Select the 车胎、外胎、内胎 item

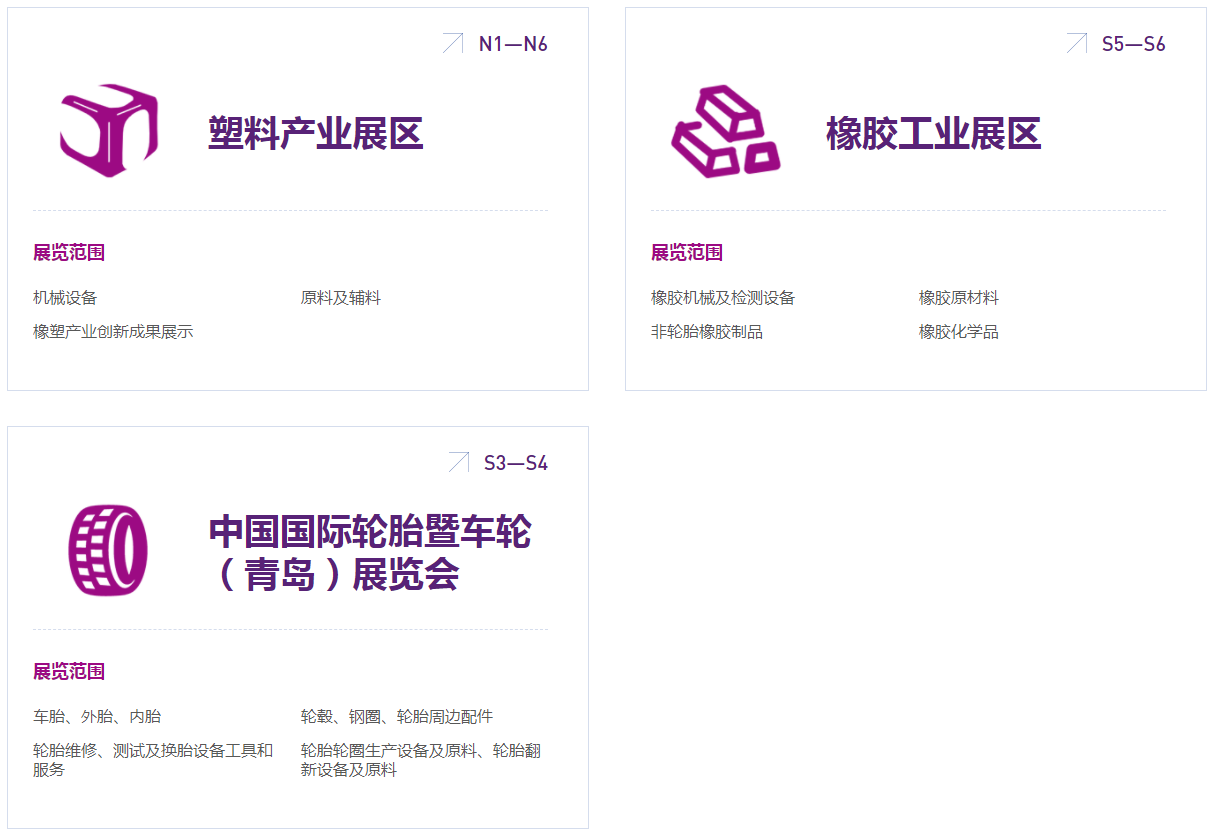[x=97, y=717]
